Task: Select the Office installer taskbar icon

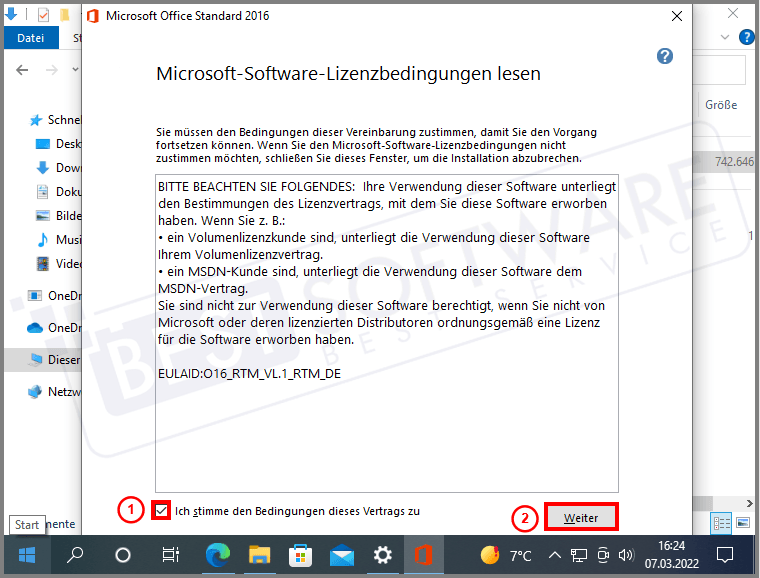Action: pos(423,555)
